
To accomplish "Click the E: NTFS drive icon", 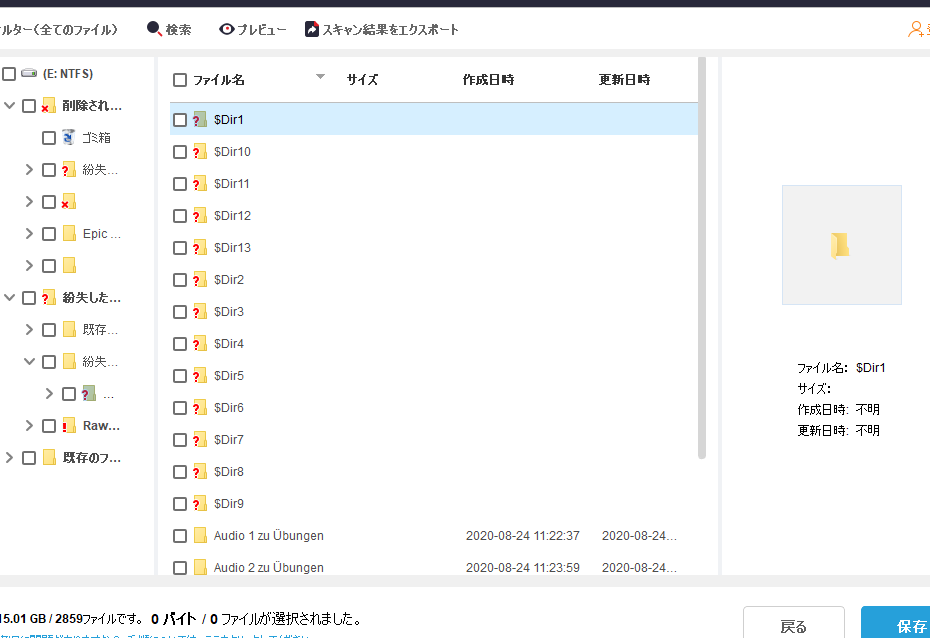I will 29,74.
